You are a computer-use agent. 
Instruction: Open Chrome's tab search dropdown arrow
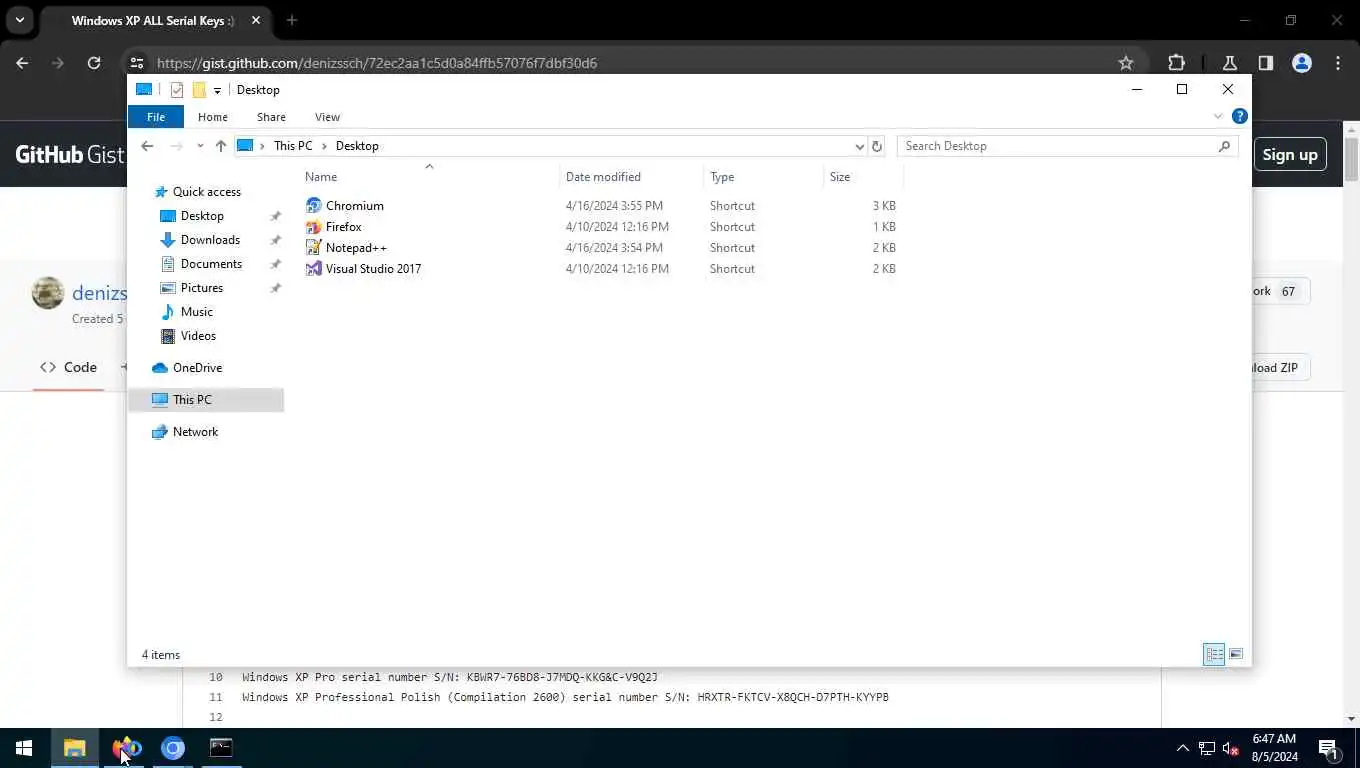[x=19, y=20]
